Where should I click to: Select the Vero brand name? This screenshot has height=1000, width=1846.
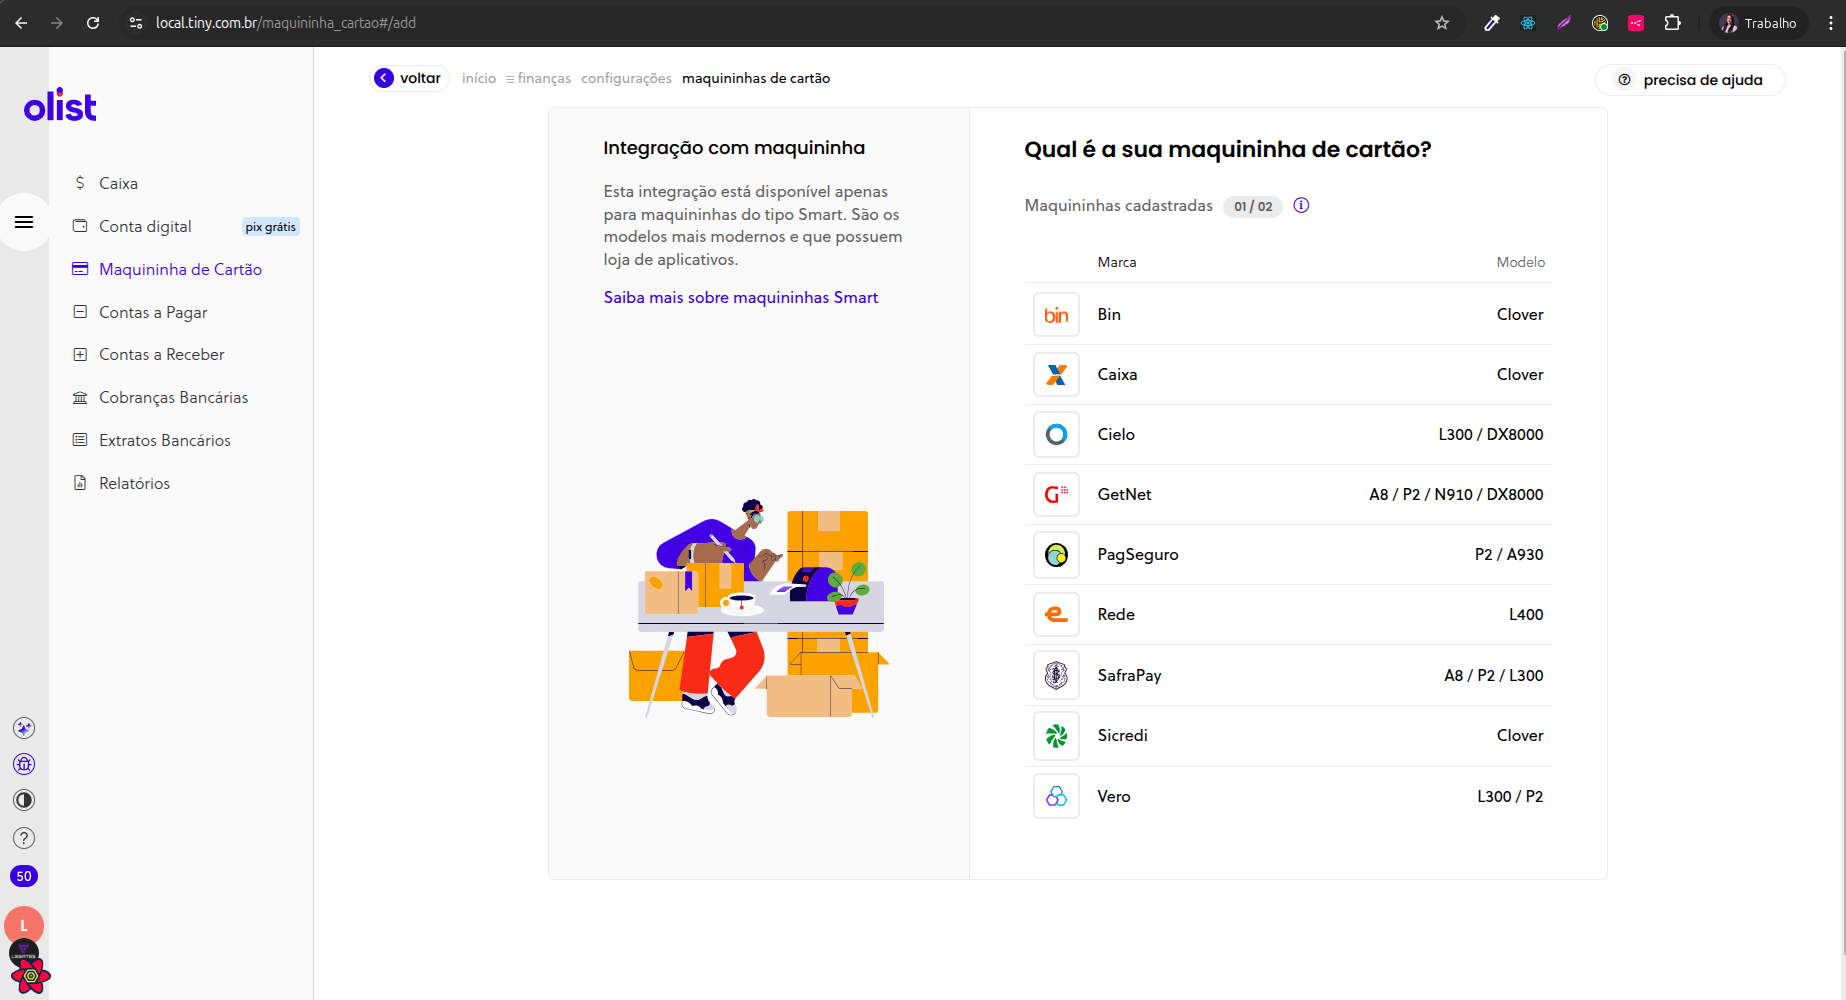click(x=1114, y=796)
